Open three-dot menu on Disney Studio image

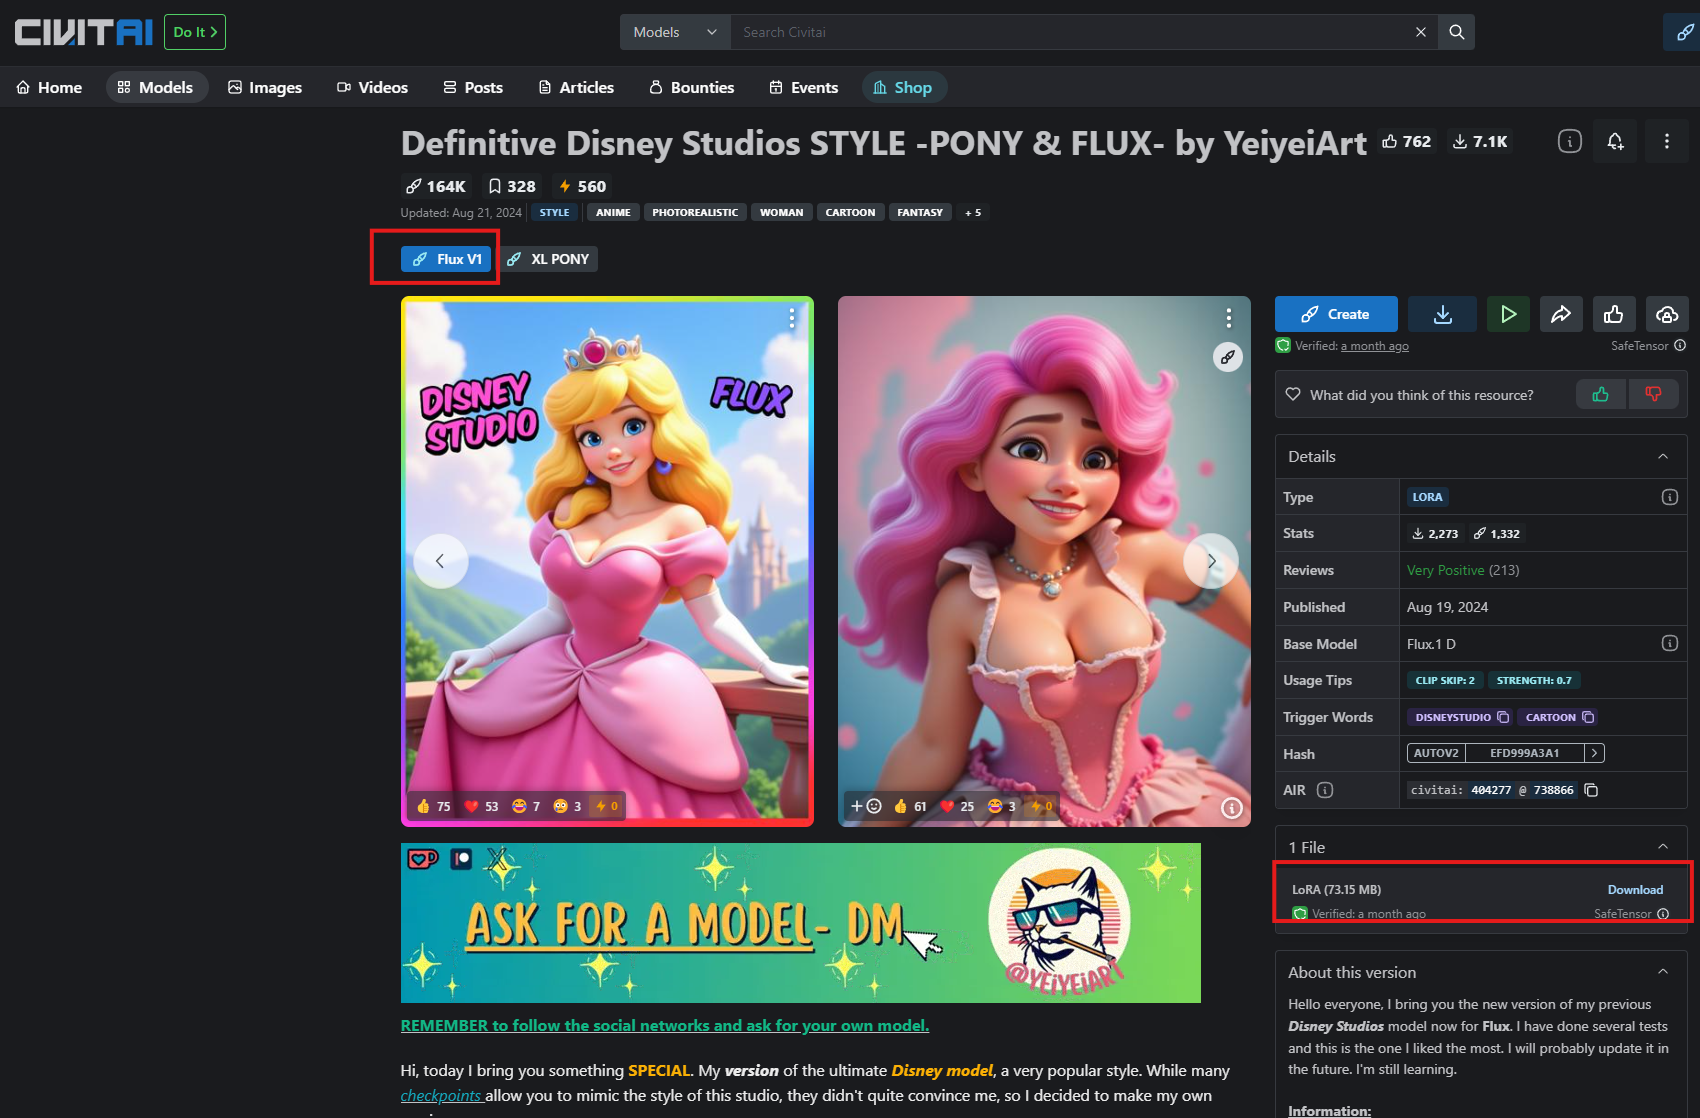(x=792, y=318)
